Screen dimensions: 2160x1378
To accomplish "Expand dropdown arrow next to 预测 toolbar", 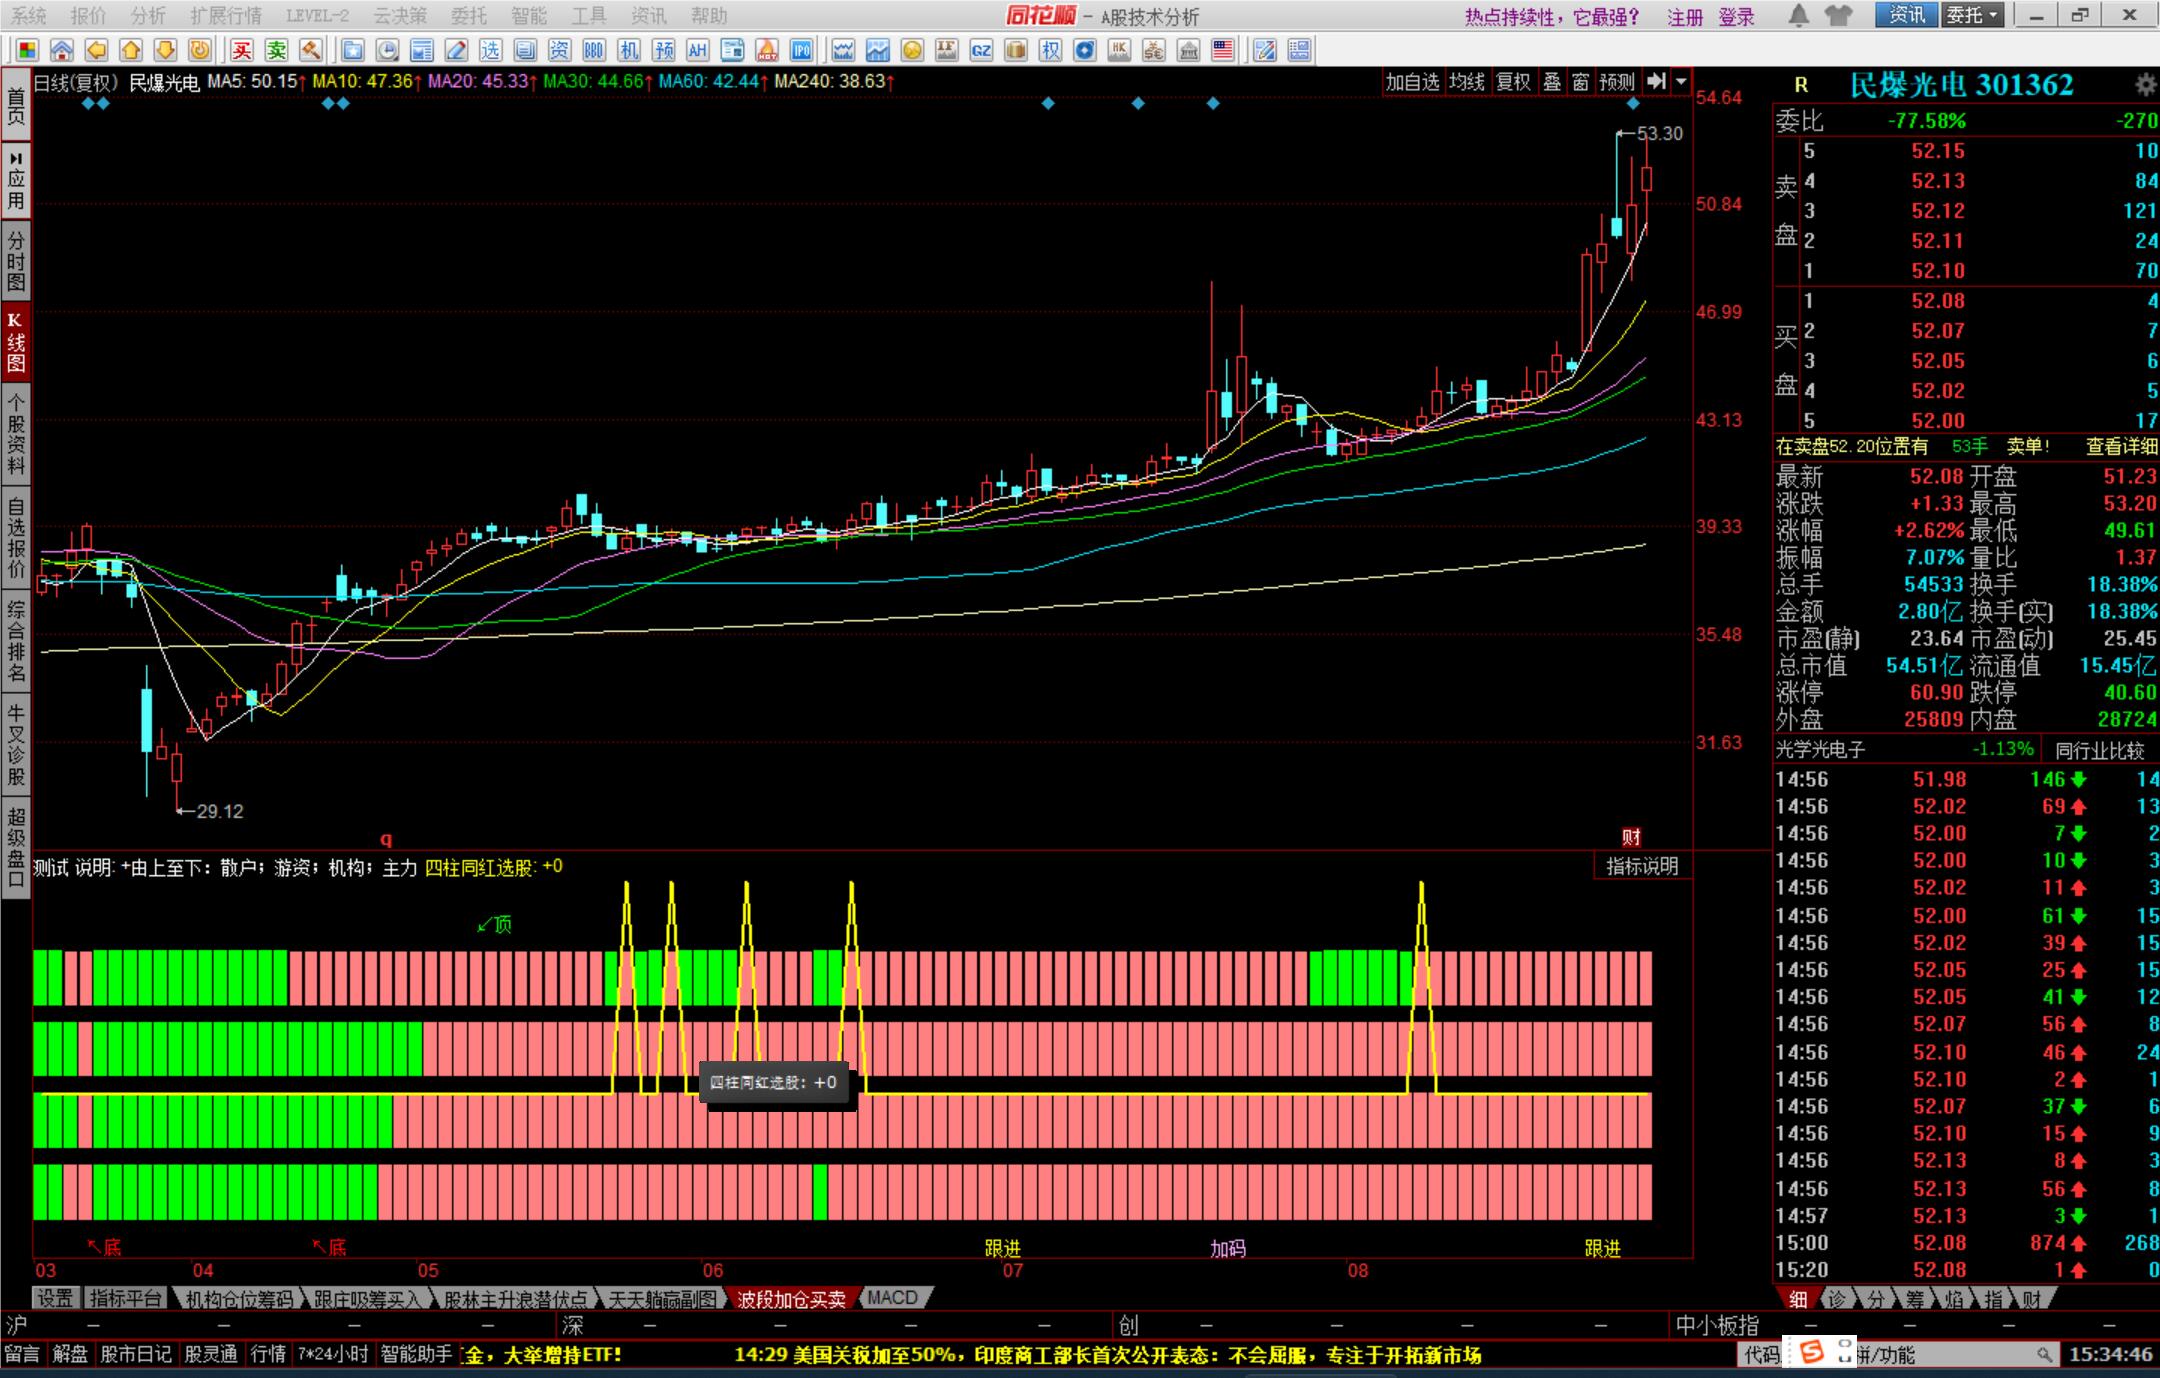I will tap(1682, 82).
